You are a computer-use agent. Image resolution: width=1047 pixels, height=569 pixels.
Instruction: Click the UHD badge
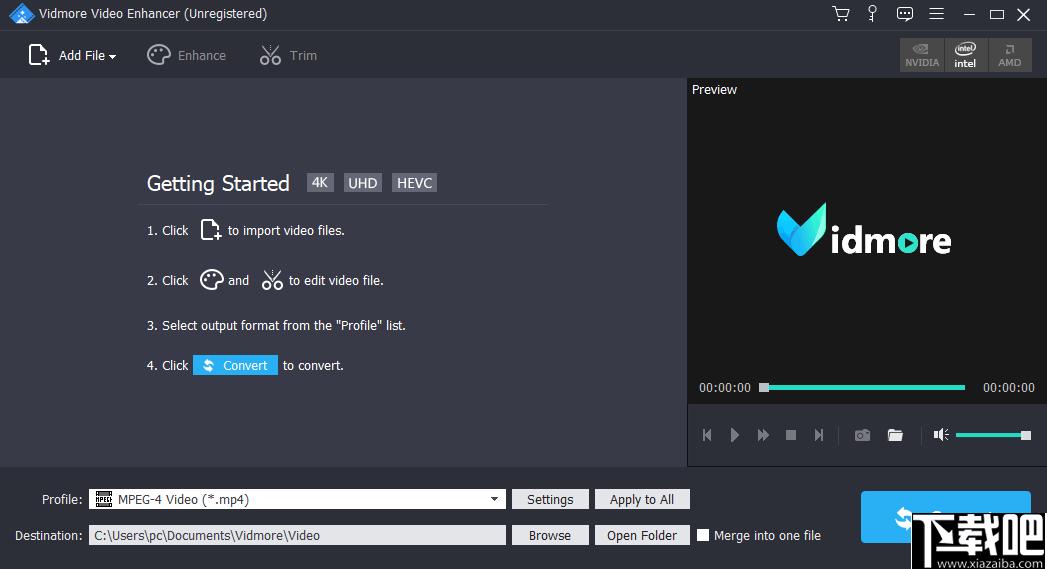coord(363,183)
